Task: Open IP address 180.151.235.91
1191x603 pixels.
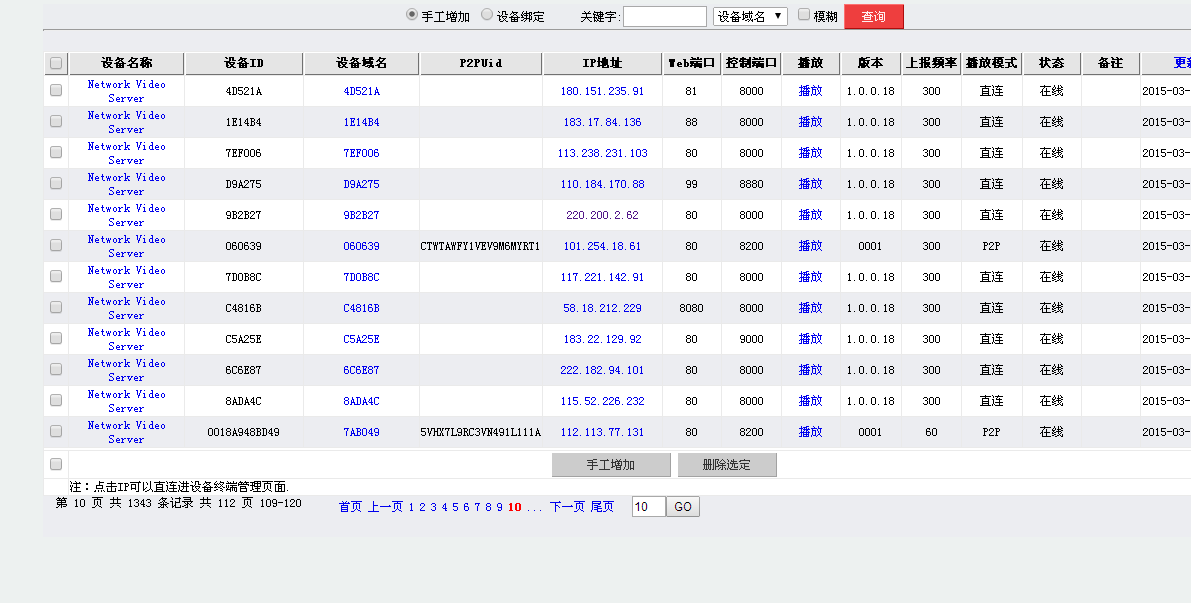Action: pos(602,91)
